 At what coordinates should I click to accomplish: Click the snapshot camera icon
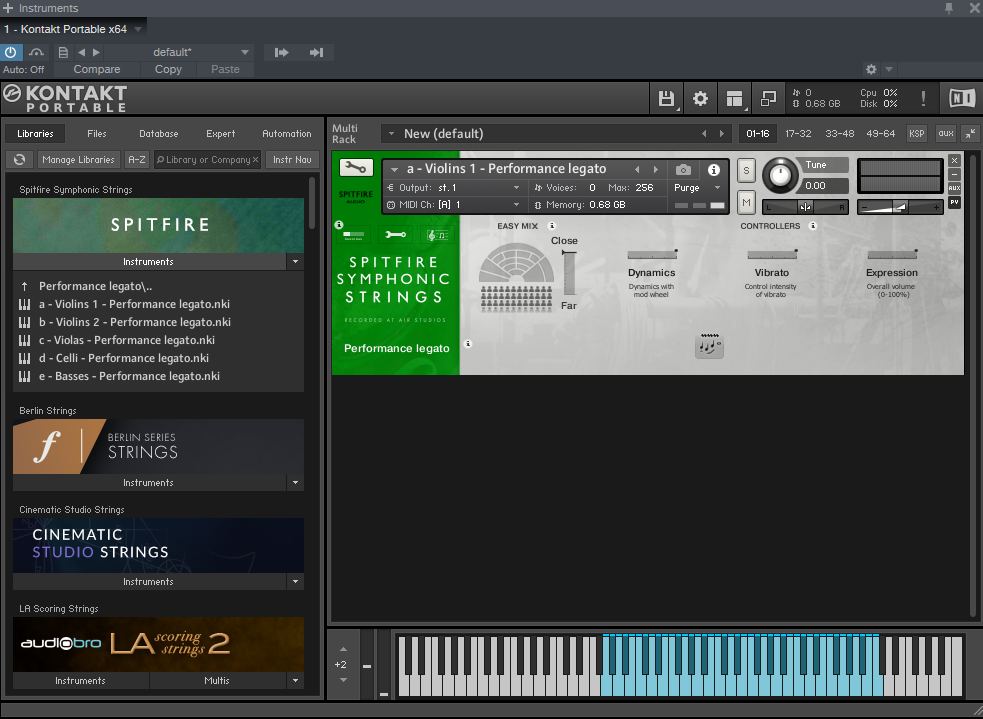point(683,170)
